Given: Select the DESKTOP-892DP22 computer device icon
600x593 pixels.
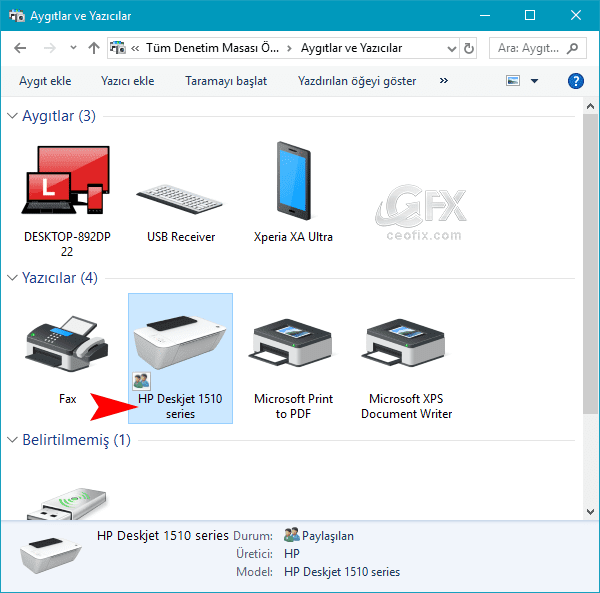Looking at the screenshot, I should coord(66,180).
